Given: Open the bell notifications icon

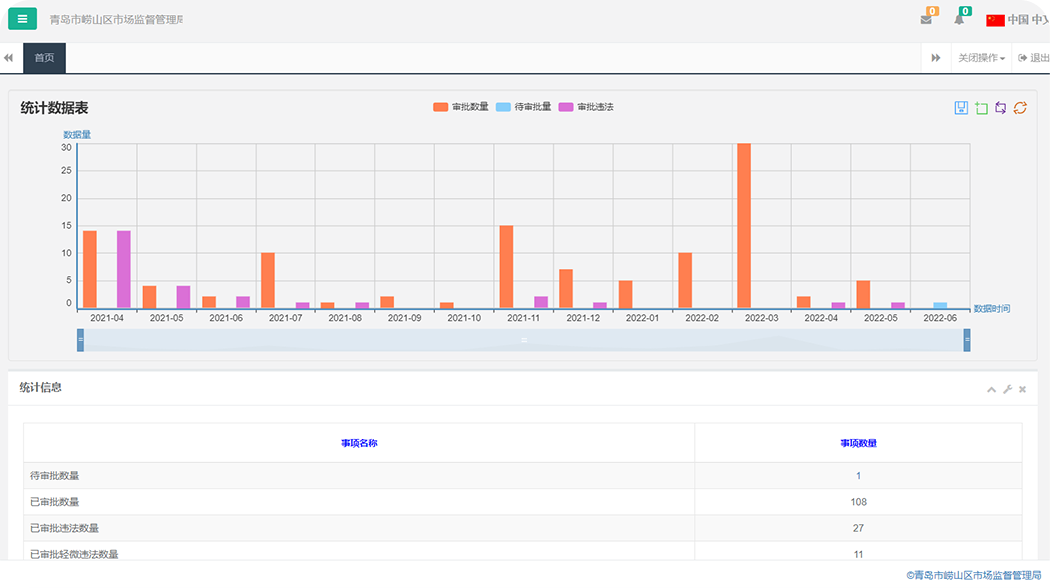Looking at the screenshot, I should coord(959,20).
